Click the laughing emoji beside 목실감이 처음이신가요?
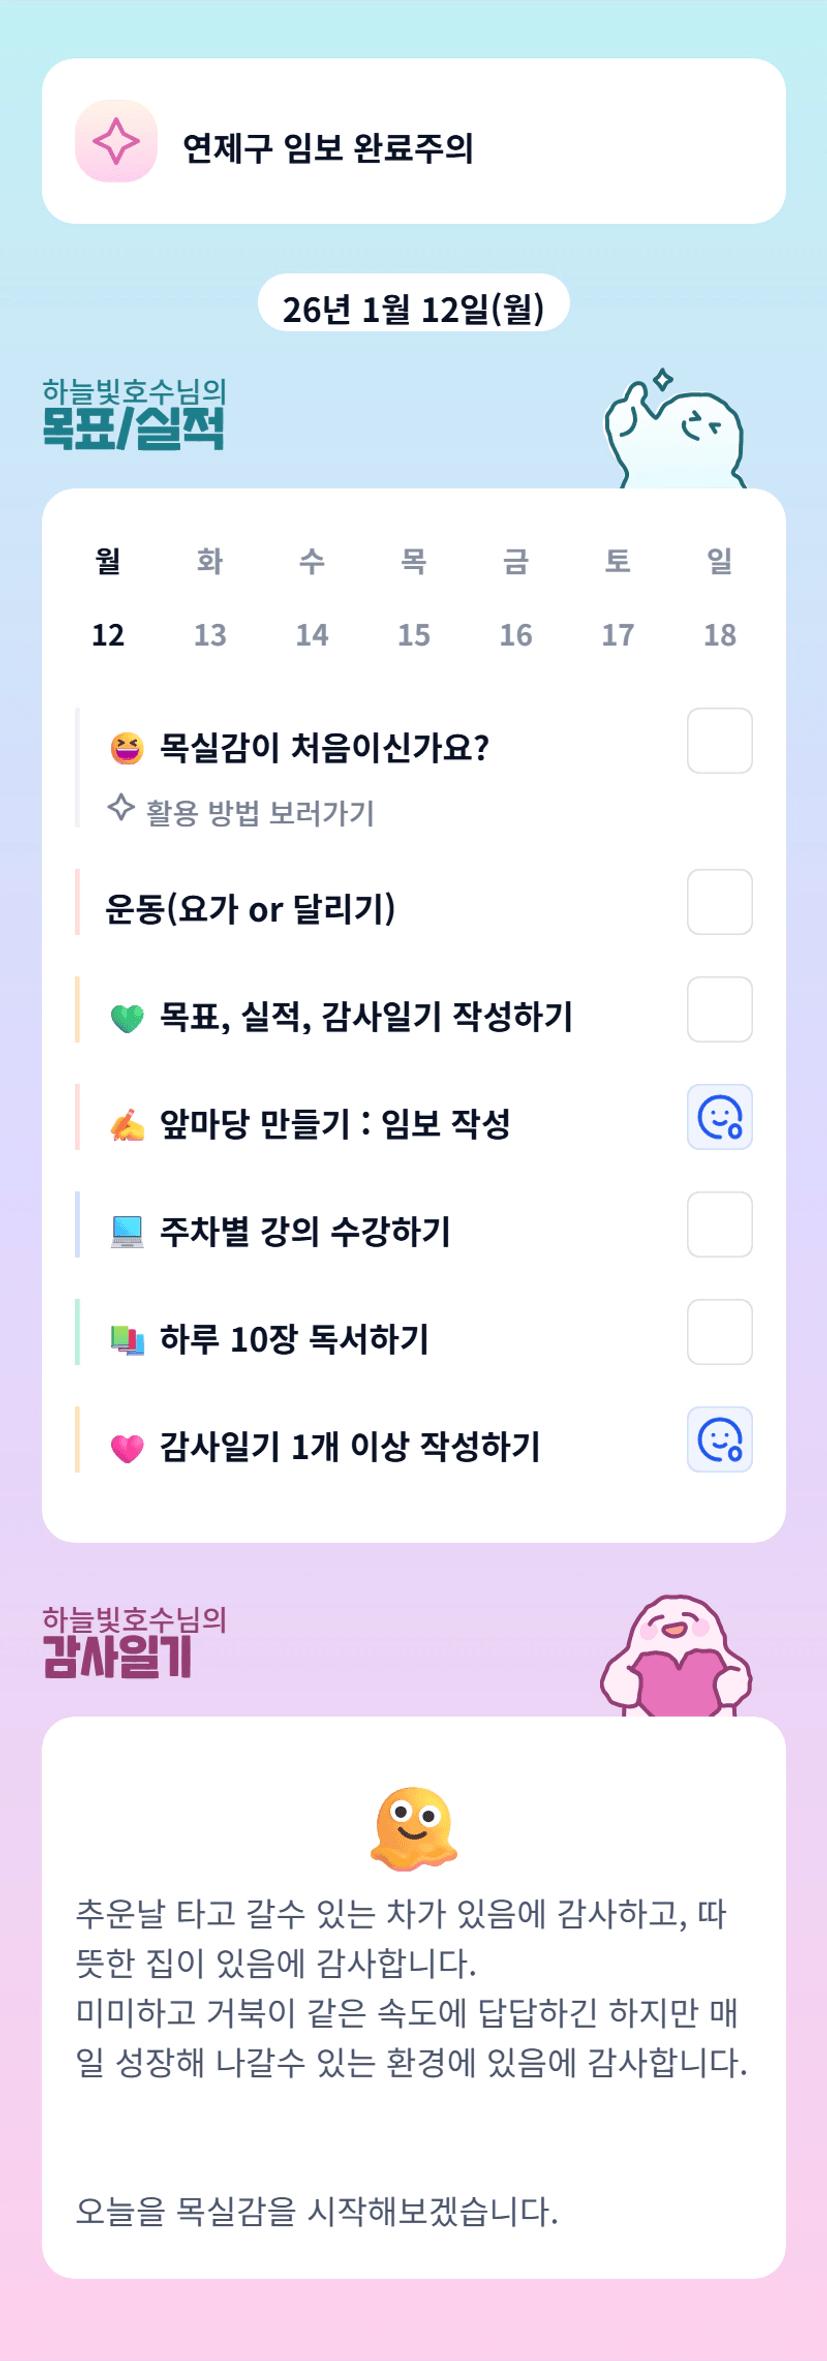The height and width of the screenshot is (2361, 827). 127,748
